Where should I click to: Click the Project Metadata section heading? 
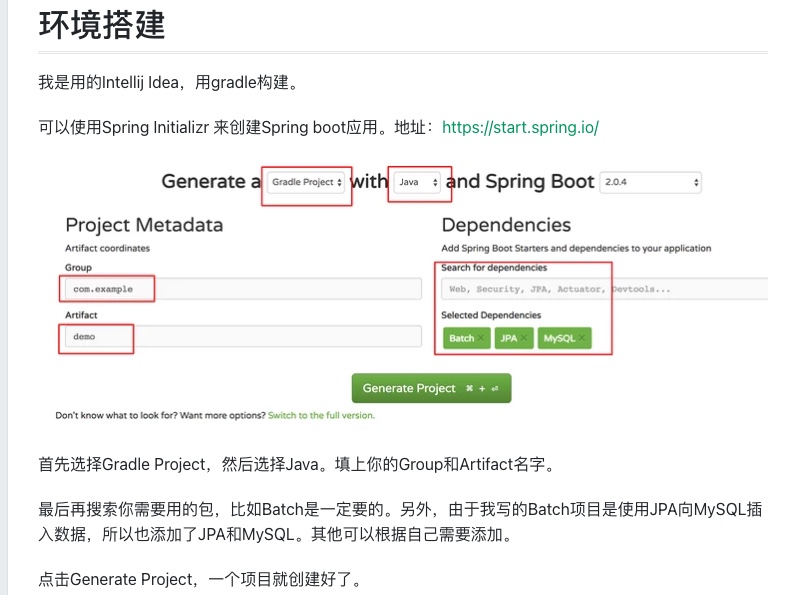pos(144,225)
